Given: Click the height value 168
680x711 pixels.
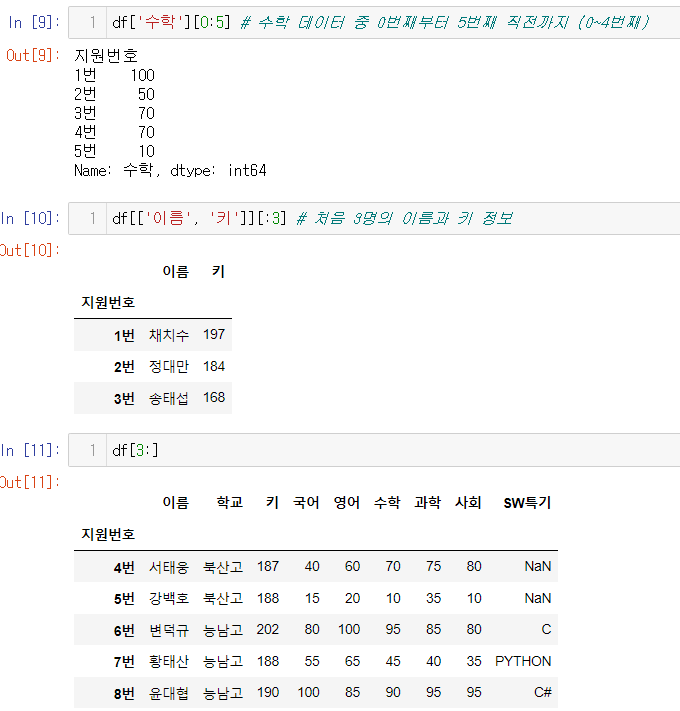Looking at the screenshot, I should tap(214, 398).
